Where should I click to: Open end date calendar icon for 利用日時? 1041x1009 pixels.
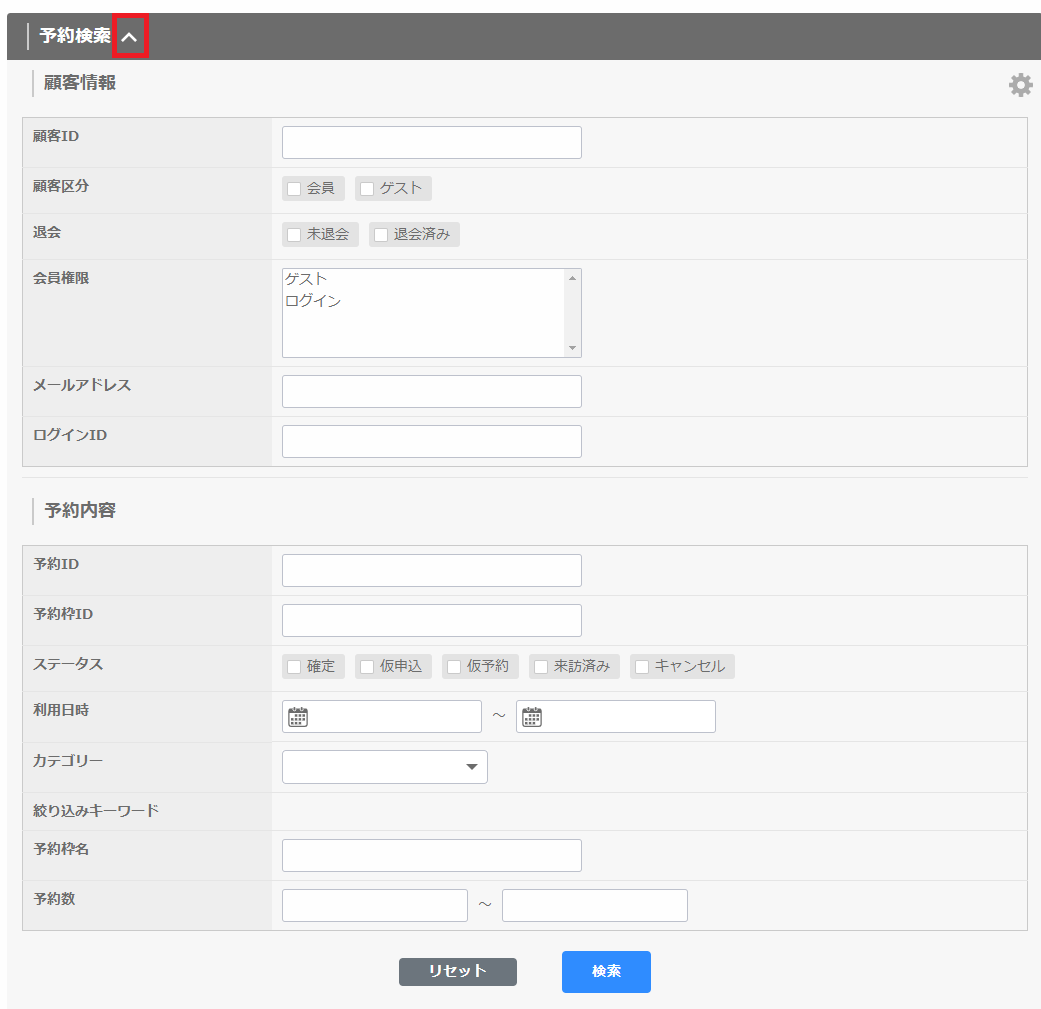point(532,717)
